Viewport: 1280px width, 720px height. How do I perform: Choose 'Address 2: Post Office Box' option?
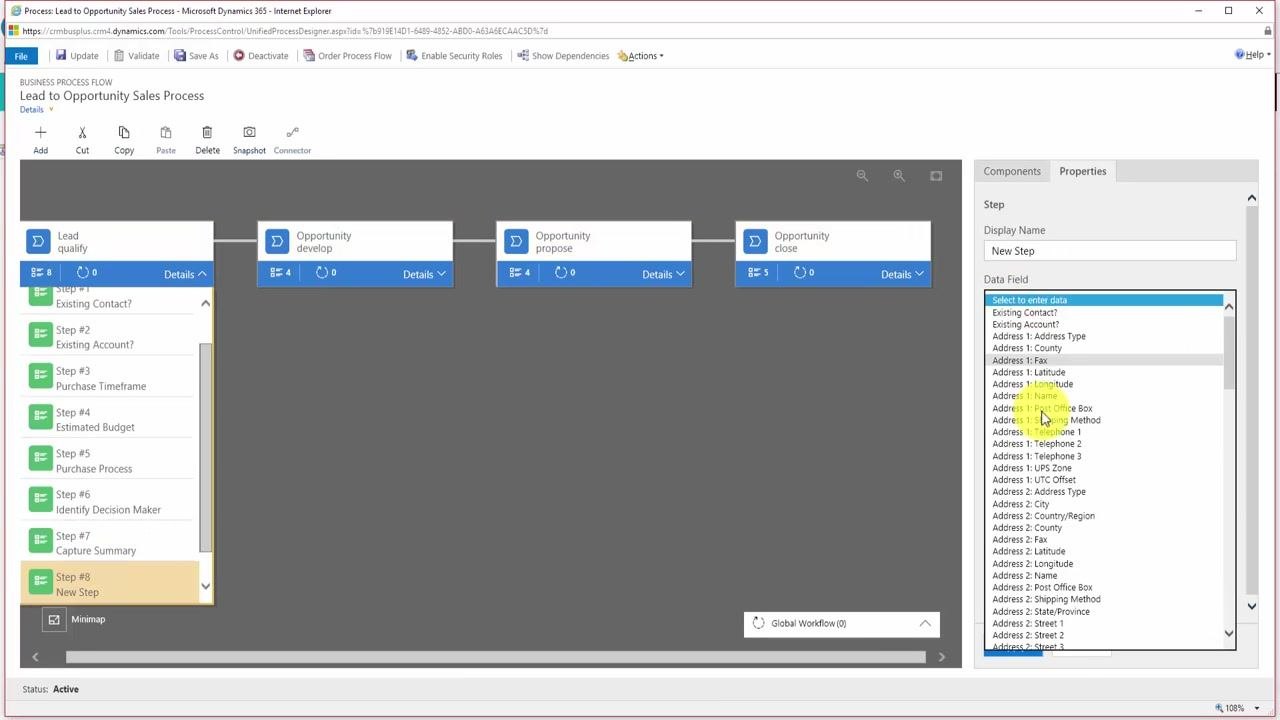(x=1103, y=587)
